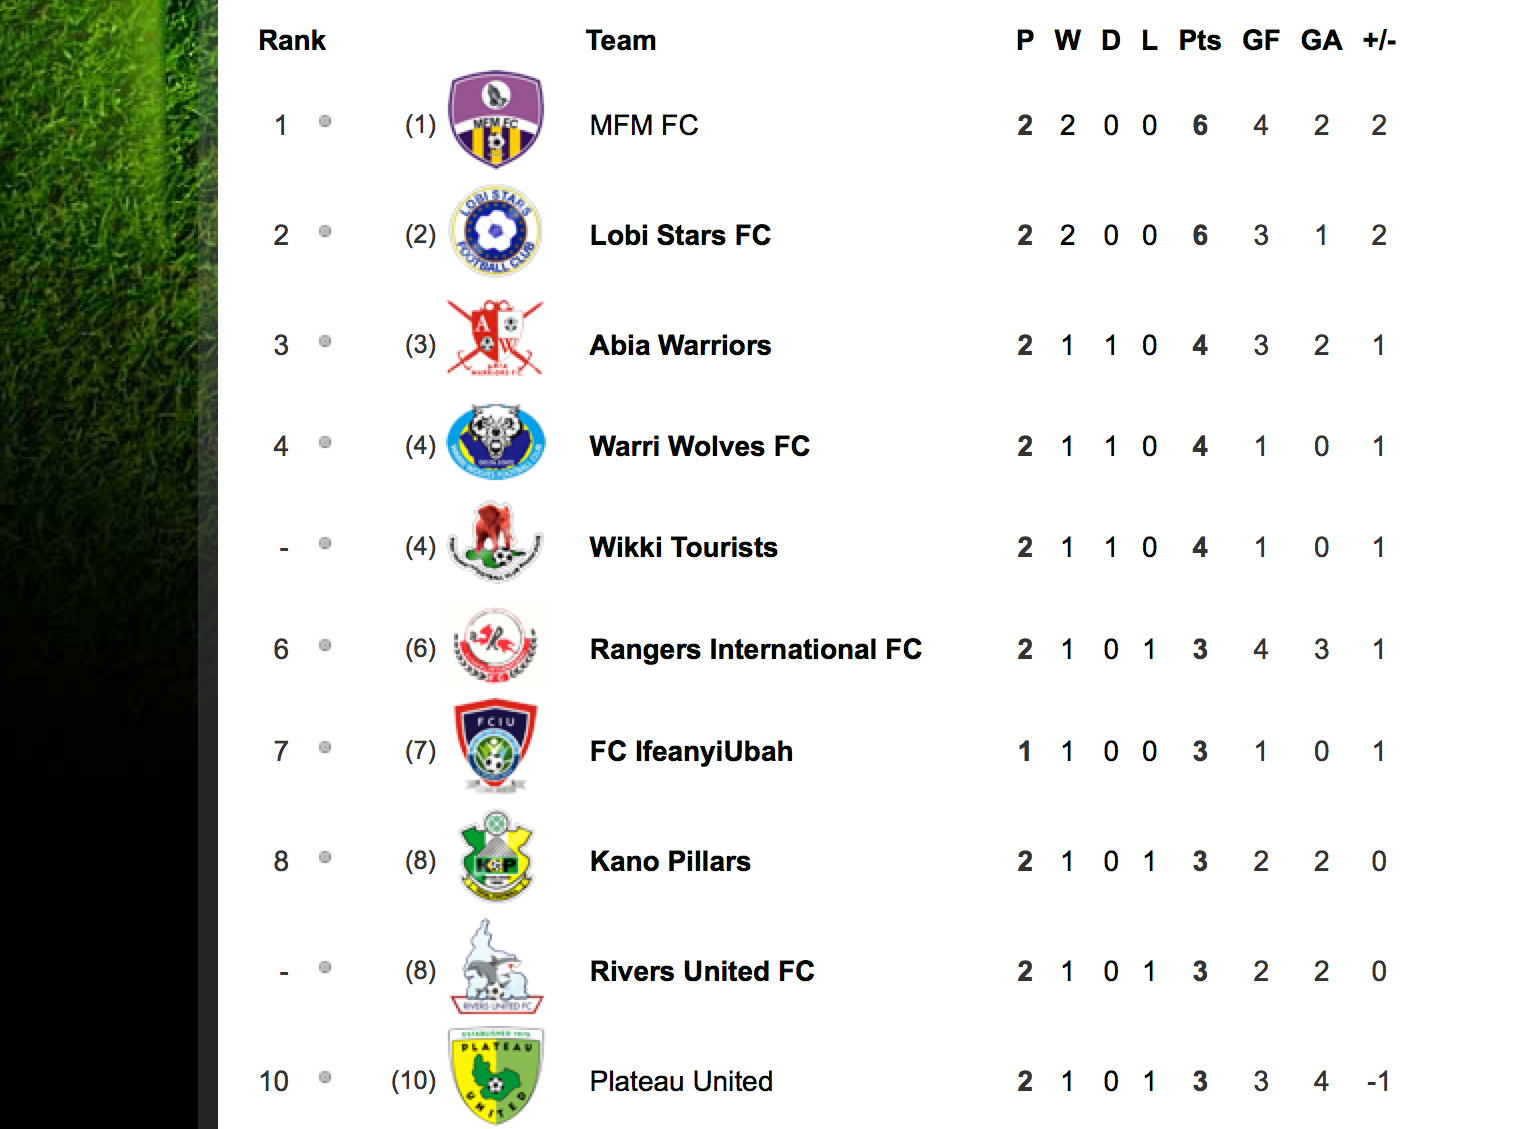This screenshot has width=1514, height=1129.
Task: Click the MFM FC club crest
Action: point(496,119)
